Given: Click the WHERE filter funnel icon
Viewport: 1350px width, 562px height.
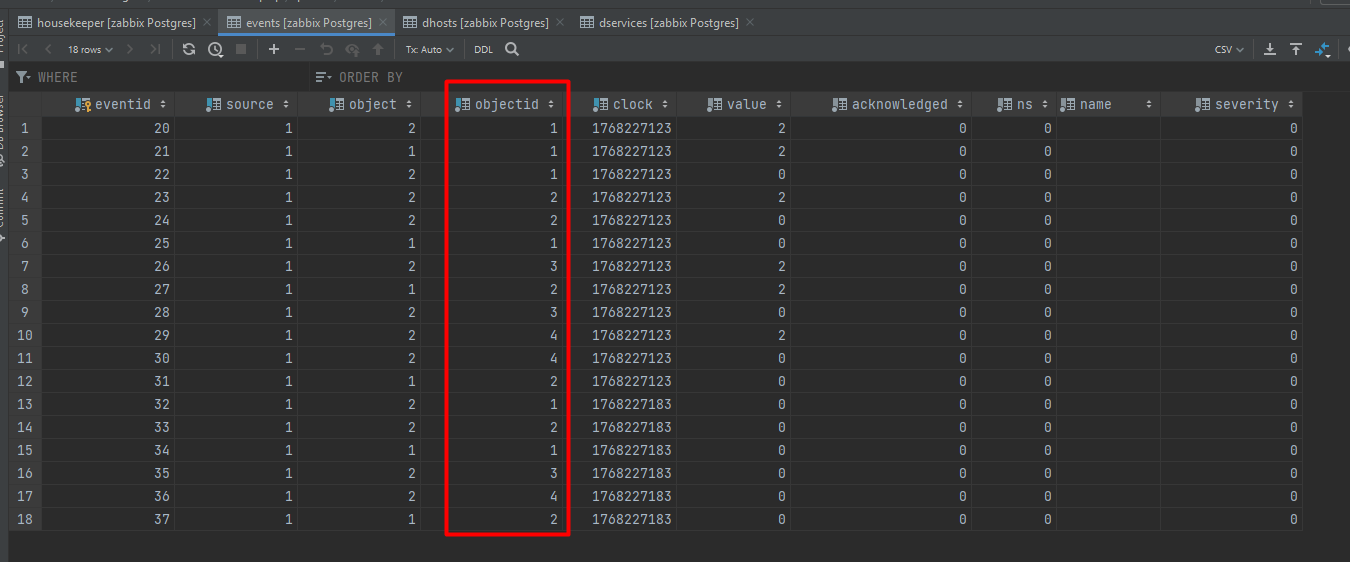Looking at the screenshot, I should pyautogui.click(x=23, y=77).
